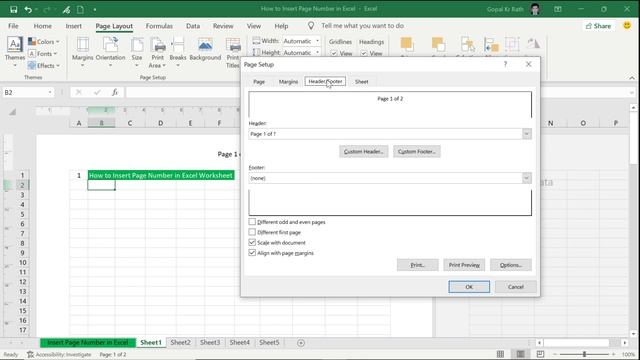Click the Print button in dialog
Image resolution: width=640 pixels, height=360 pixels.
pyautogui.click(x=418, y=265)
